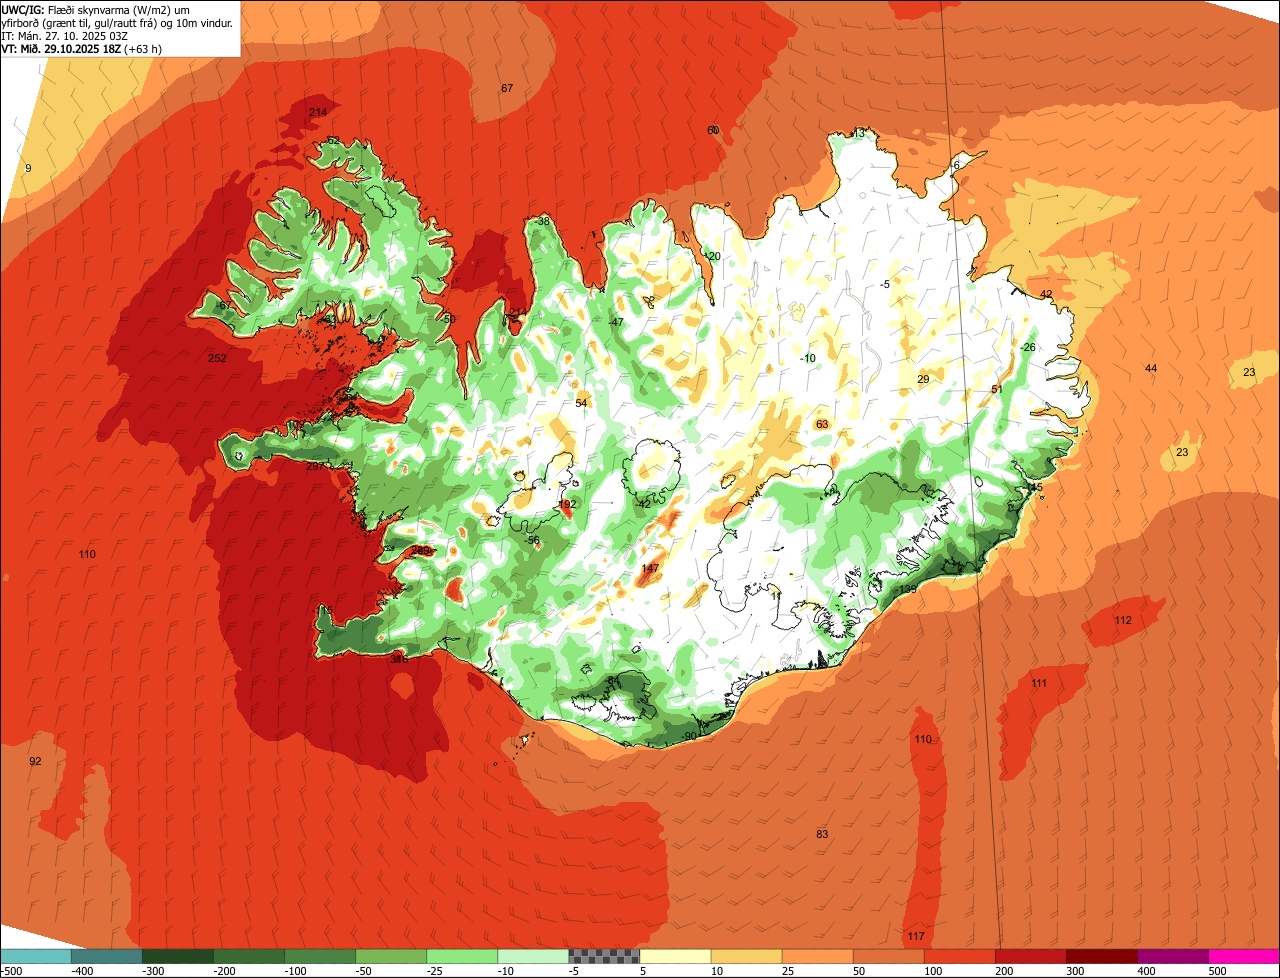Image resolution: width=1280 pixels, height=978 pixels.
Task: Click the hot pink legend swatch
Action: point(1244,957)
